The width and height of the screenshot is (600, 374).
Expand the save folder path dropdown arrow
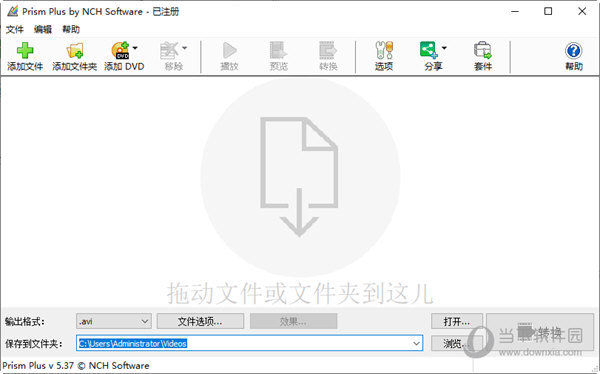(416, 343)
